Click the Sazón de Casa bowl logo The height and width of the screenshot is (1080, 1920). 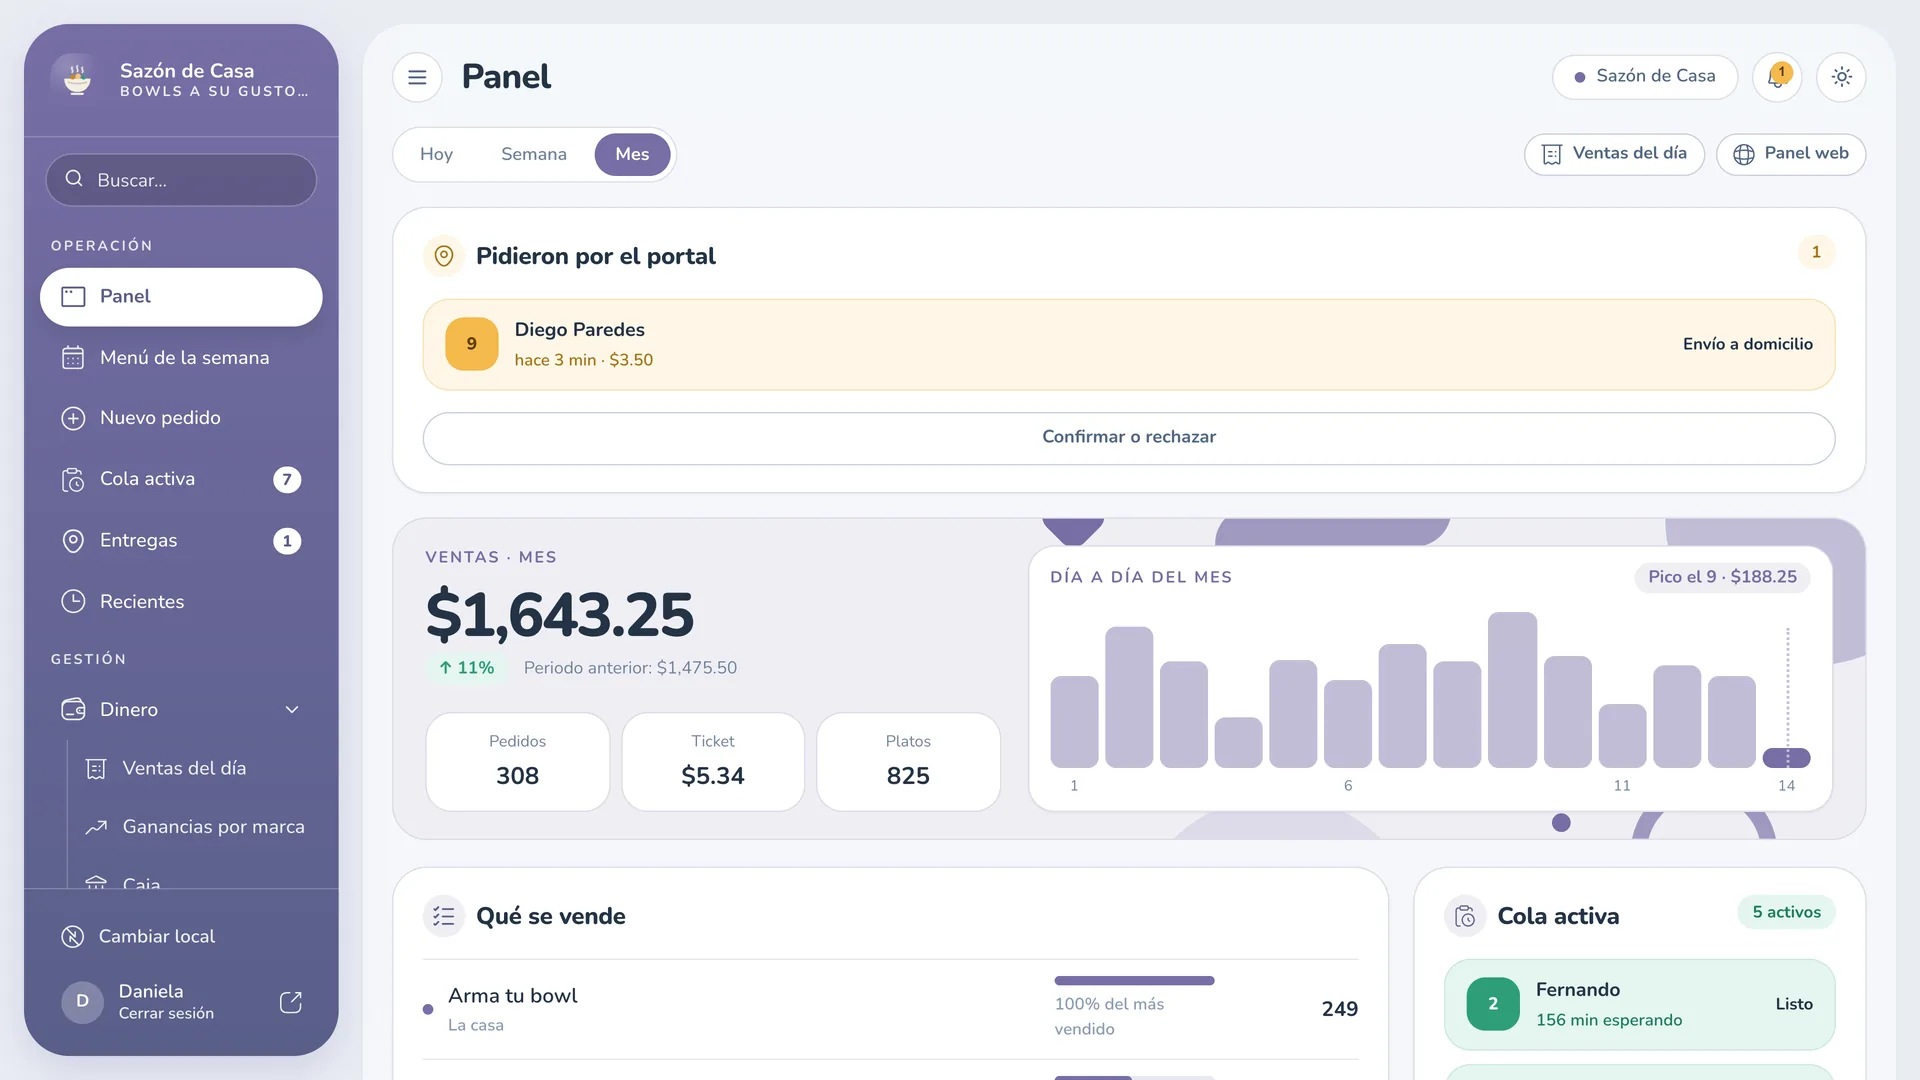pos(77,79)
